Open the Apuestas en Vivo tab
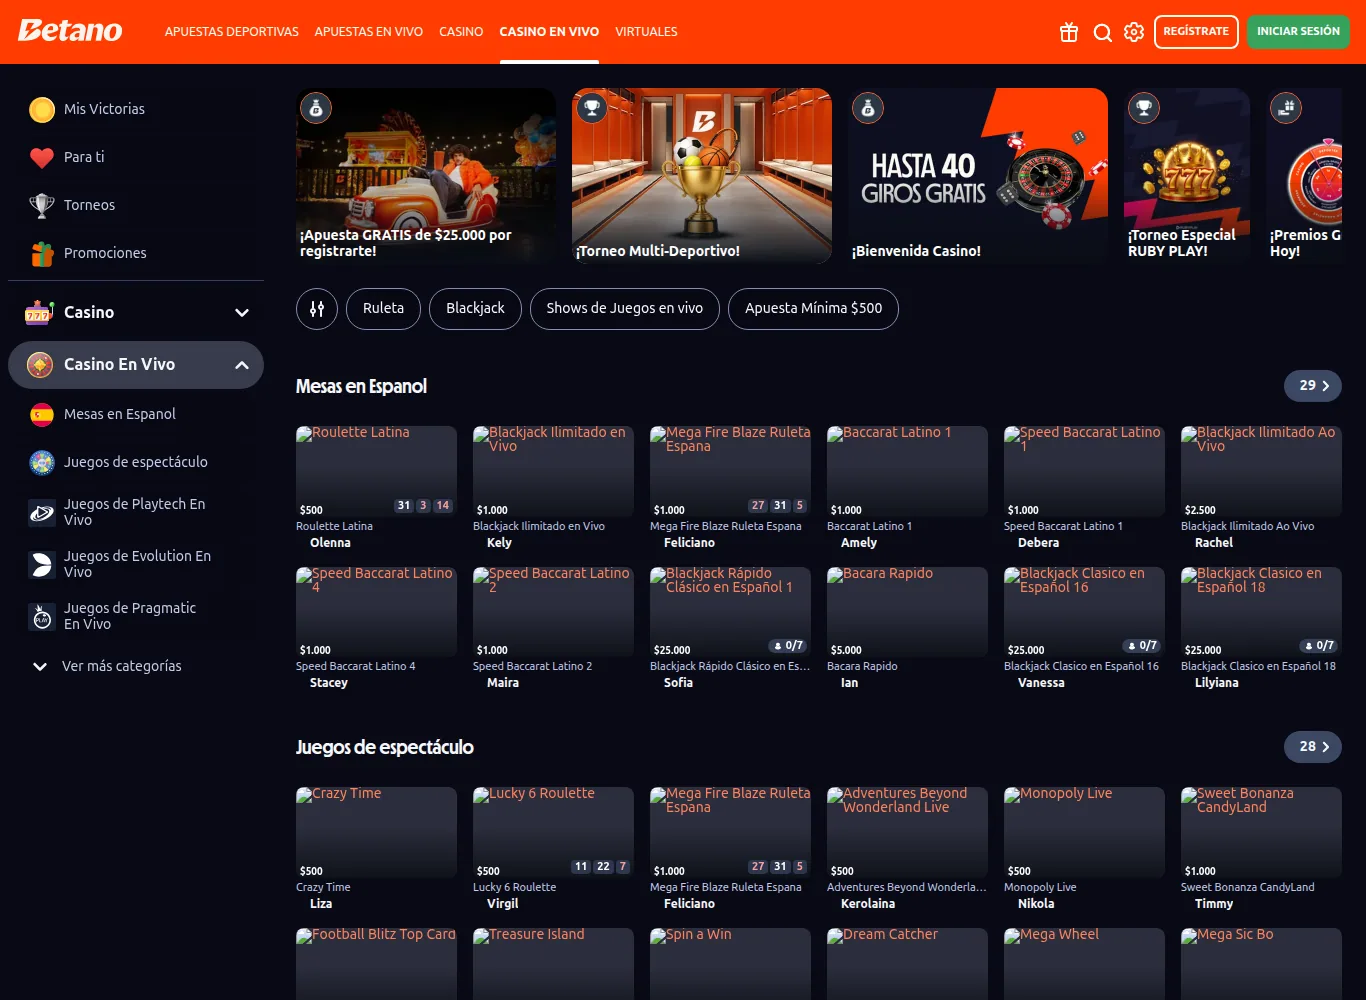The width and height of the screenshot is (1366, 1000). click(x=369, y=32)
